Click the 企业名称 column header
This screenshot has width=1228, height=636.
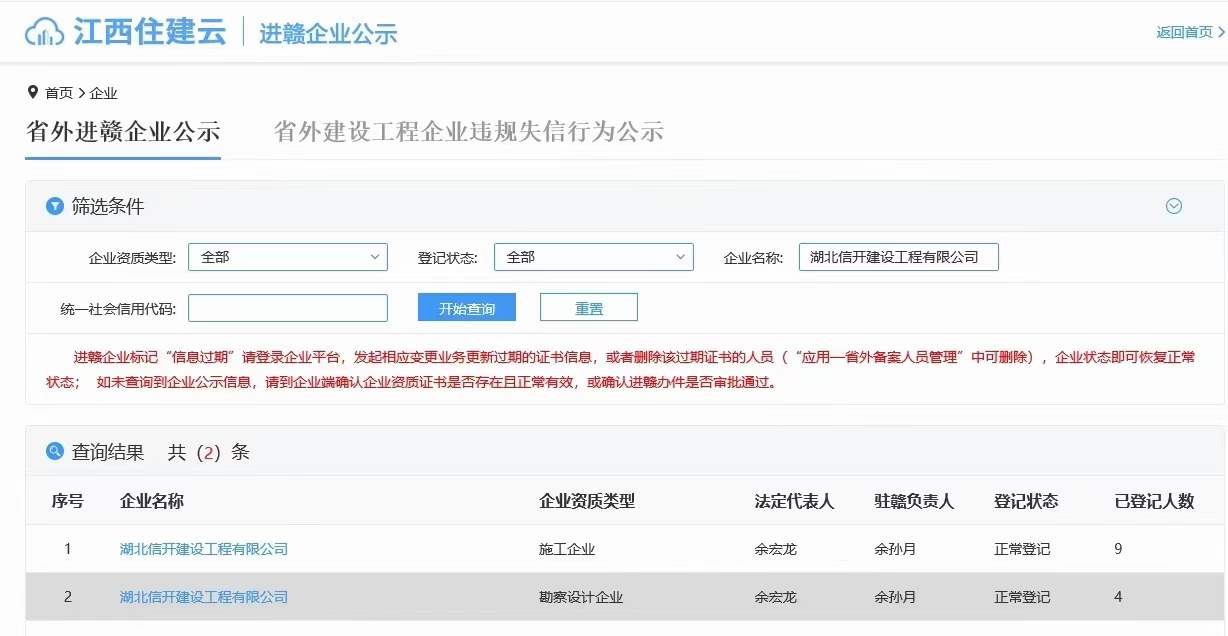(152, 501)
